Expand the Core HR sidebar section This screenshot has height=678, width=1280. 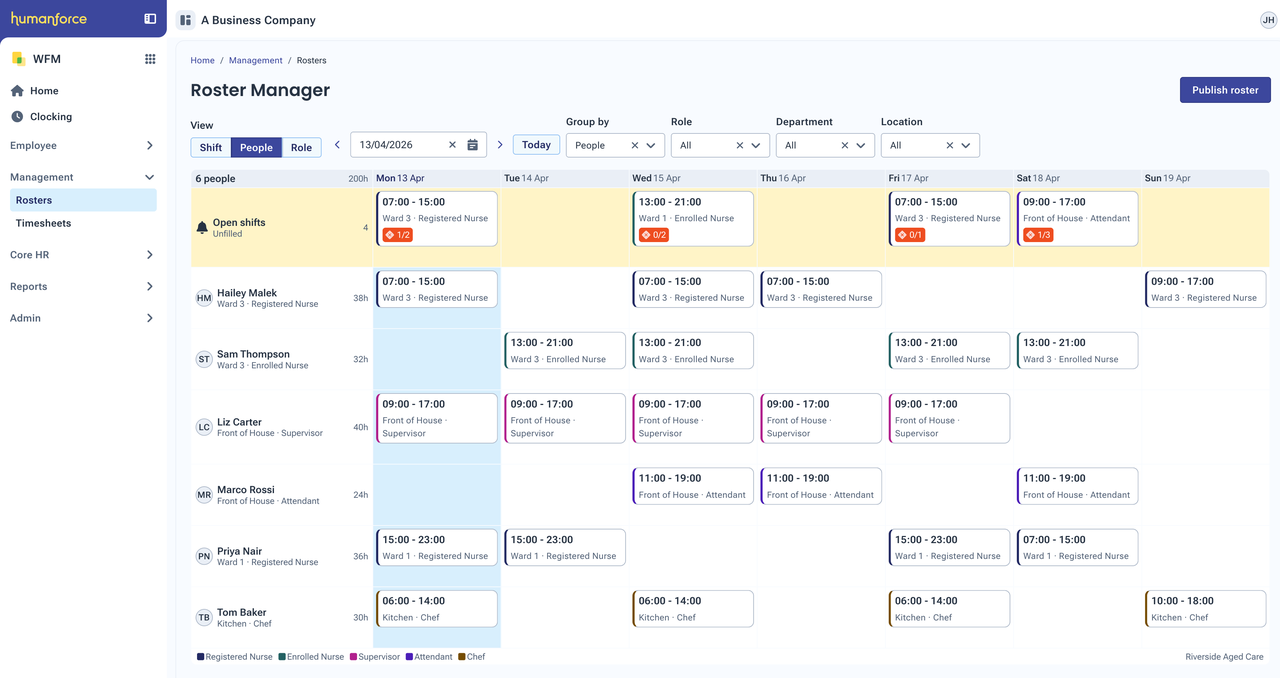[150, 255]
